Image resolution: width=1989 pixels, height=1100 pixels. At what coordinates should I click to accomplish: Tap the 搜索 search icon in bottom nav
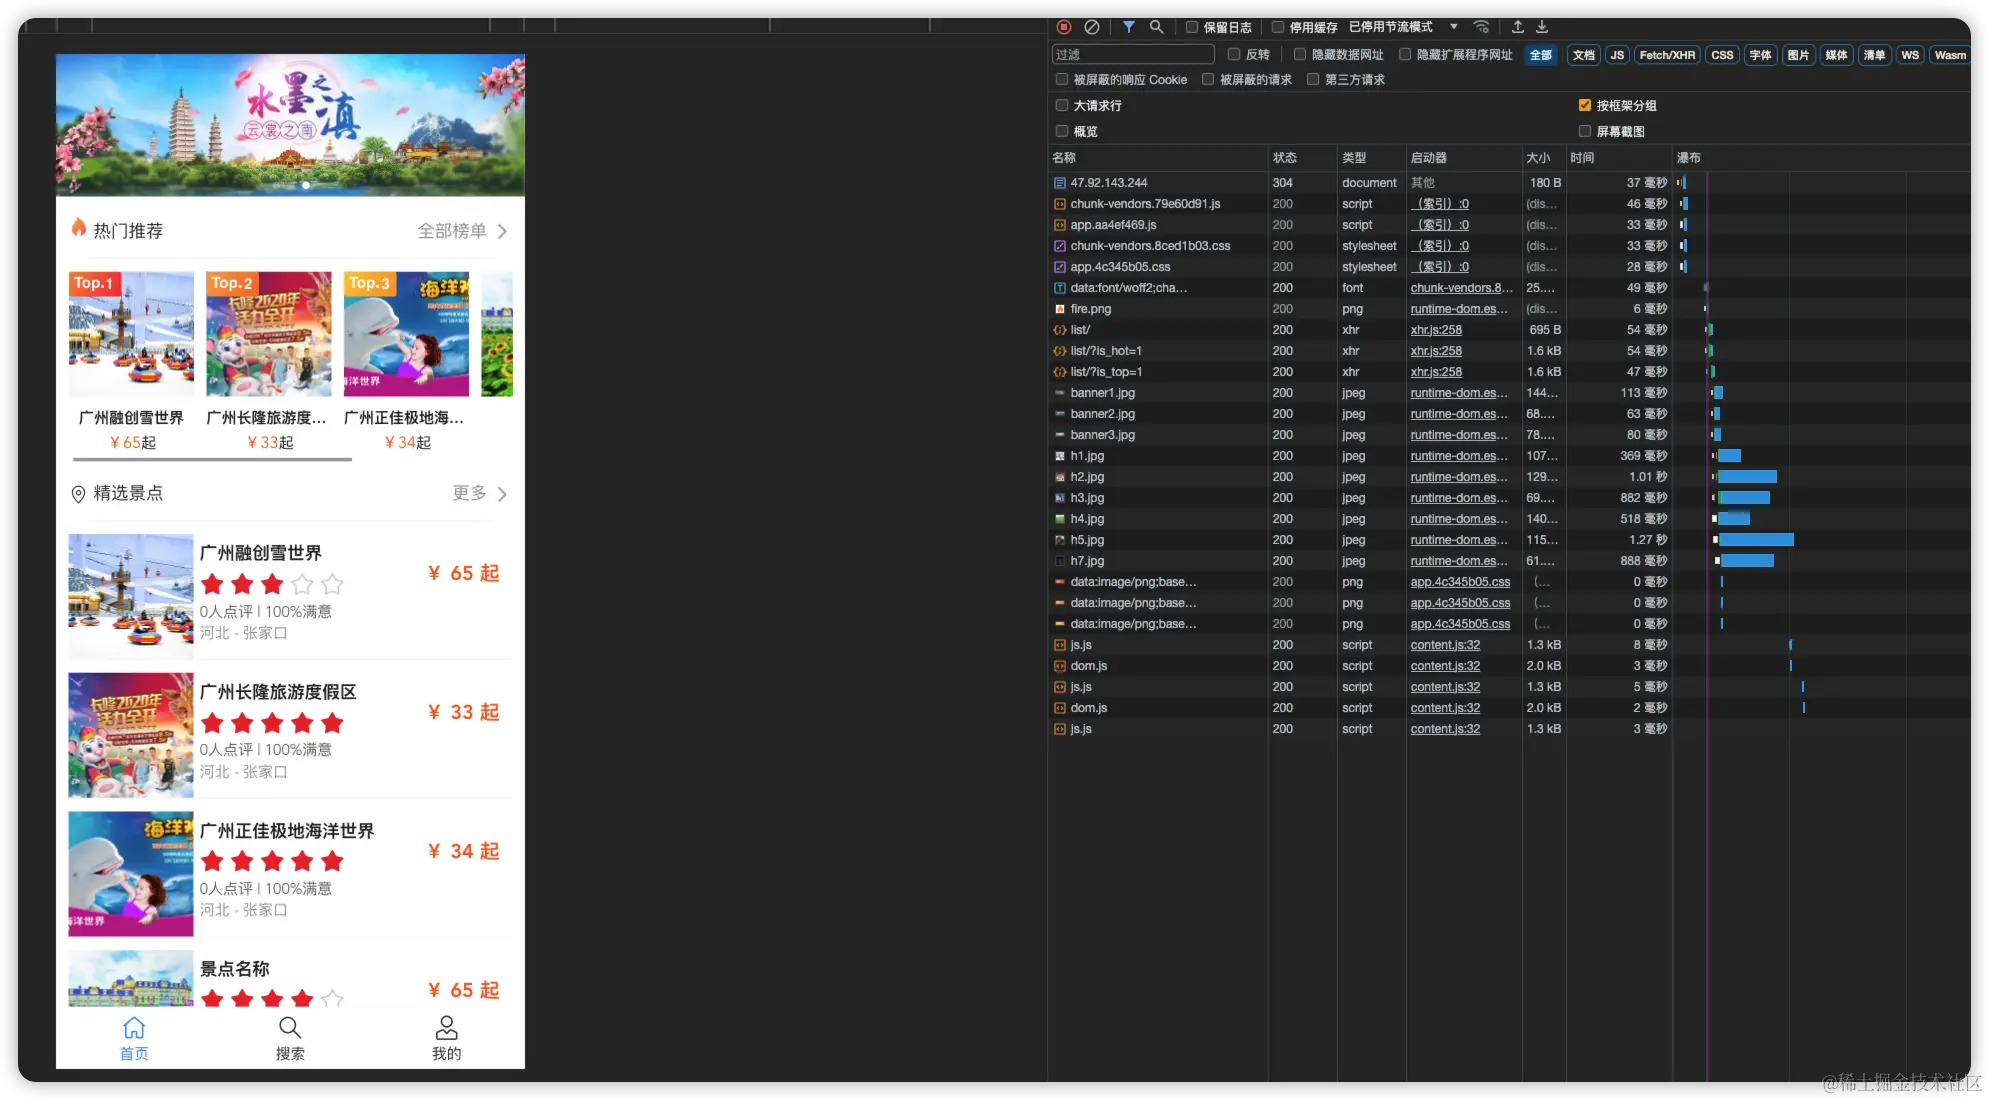pyautogui.click(x=290, y=1028)
